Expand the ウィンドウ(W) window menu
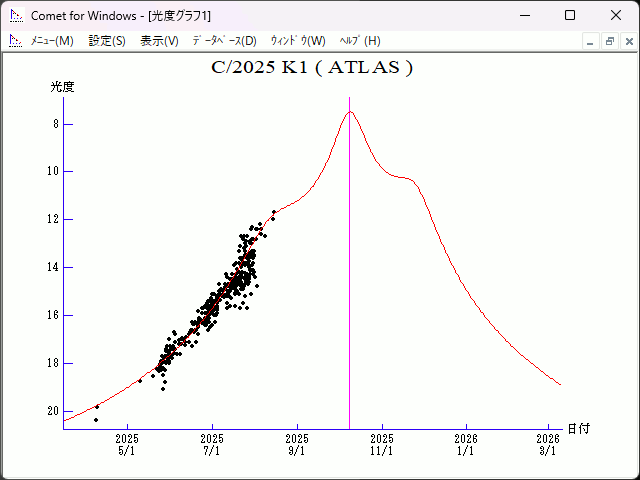 point(298,41)
